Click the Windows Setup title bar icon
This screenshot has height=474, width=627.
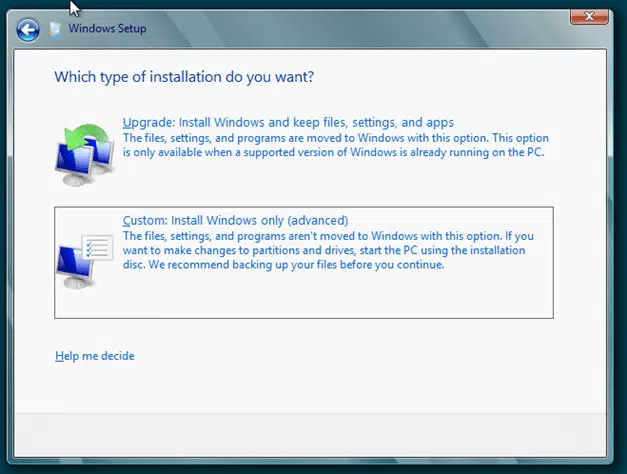click(x=55, y=29)
